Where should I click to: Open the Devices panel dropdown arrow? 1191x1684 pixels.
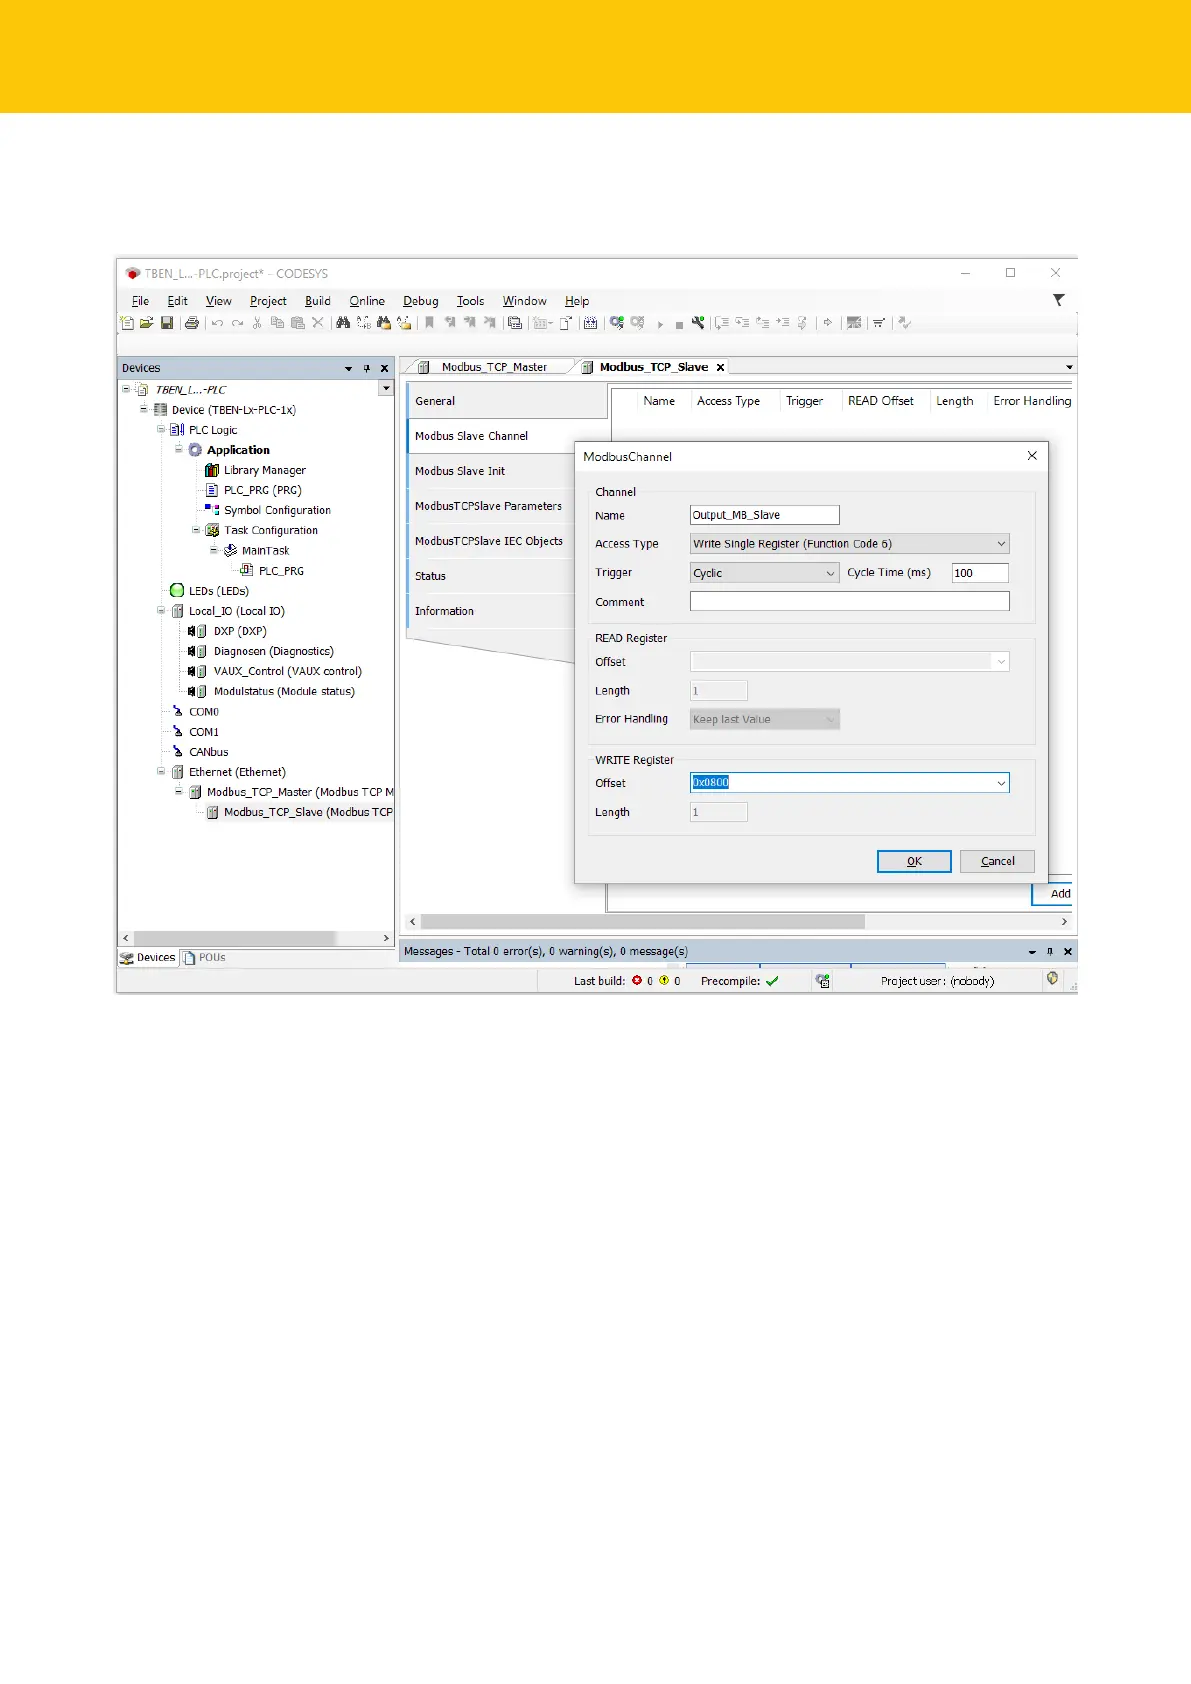pyautogui.click(x=348, y=368)
